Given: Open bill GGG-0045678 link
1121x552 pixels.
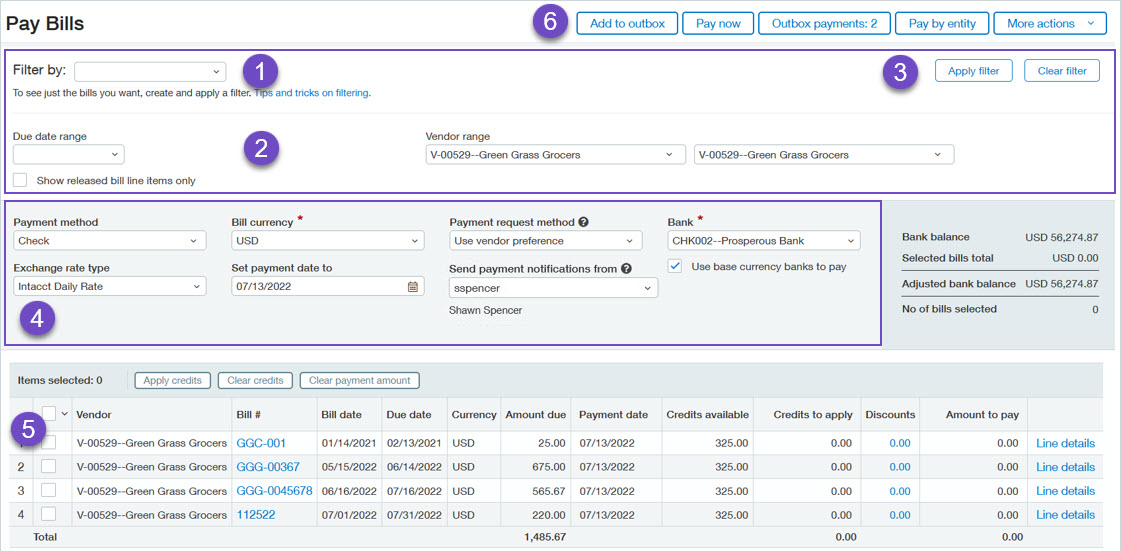Looking at the screenshot, I should [x=274, y=491].
